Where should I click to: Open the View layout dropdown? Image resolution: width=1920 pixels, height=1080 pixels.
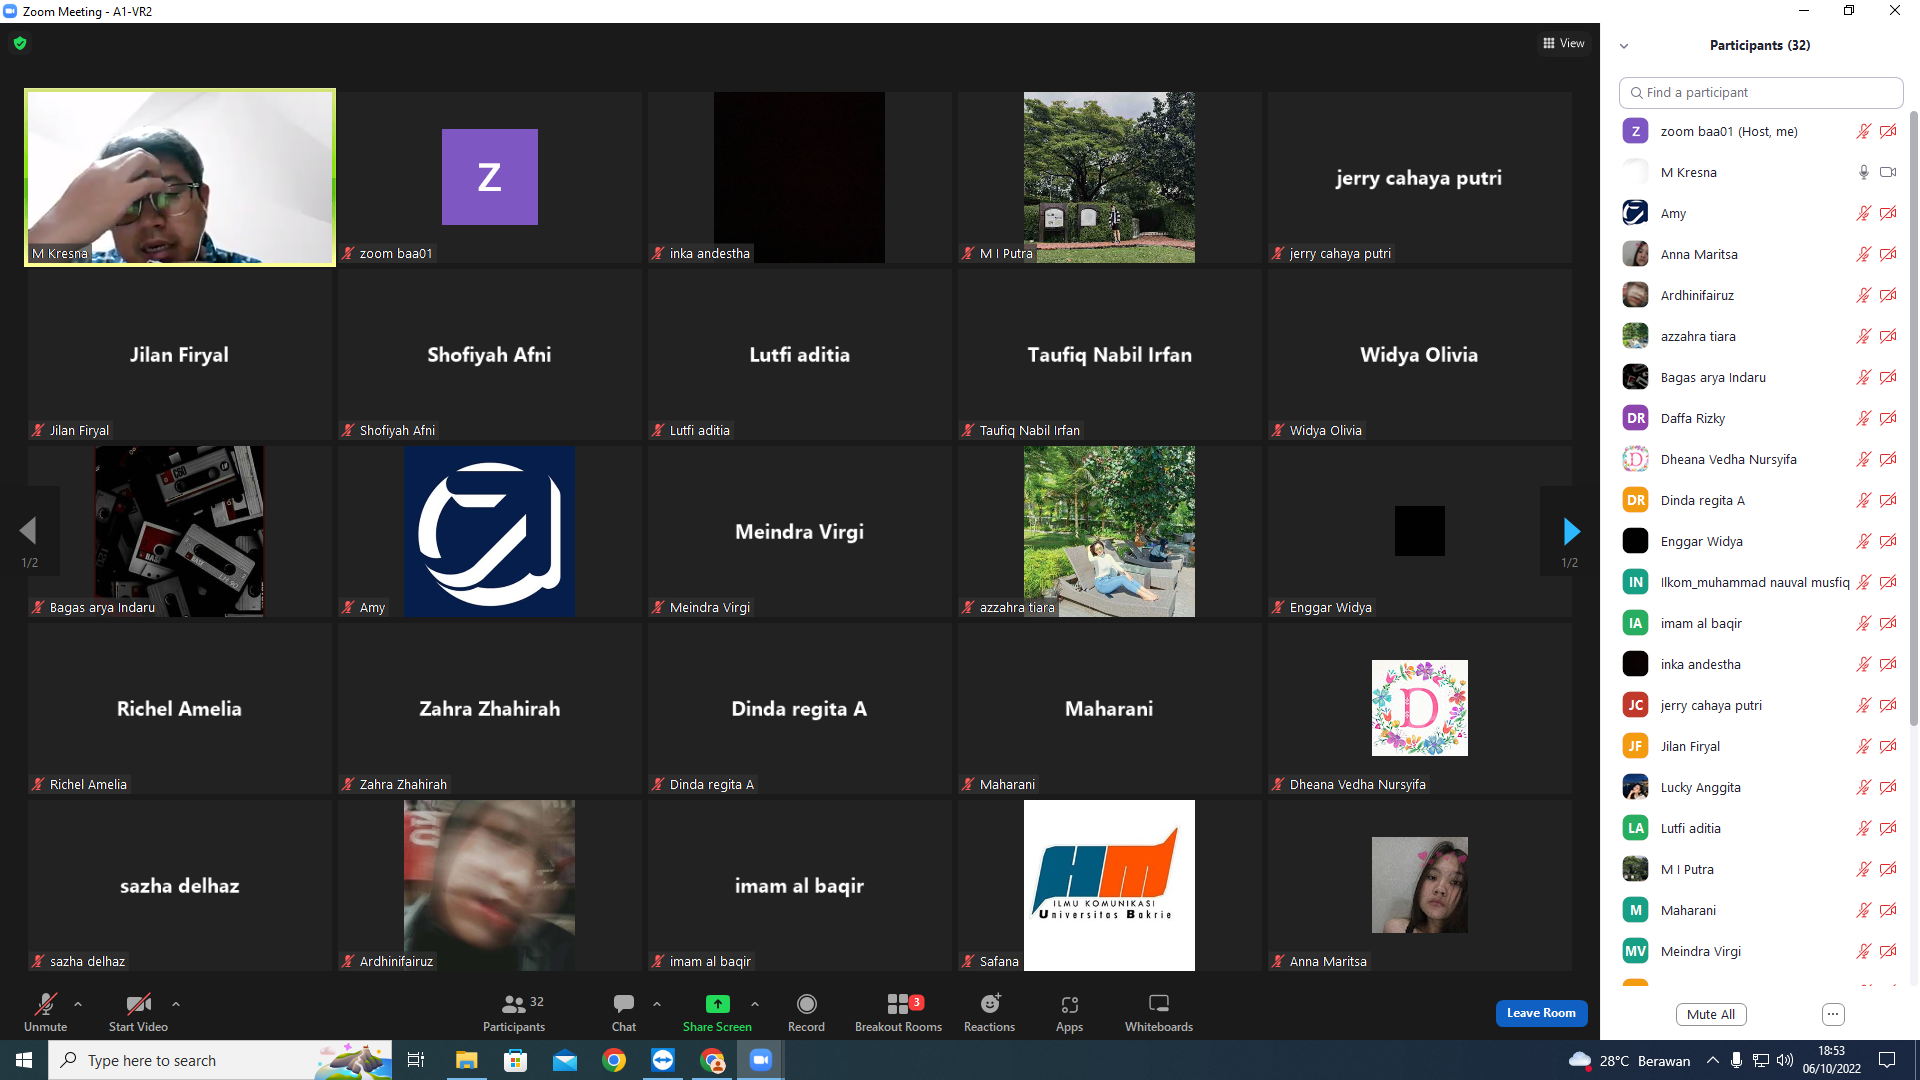(x=1564, y=43)
